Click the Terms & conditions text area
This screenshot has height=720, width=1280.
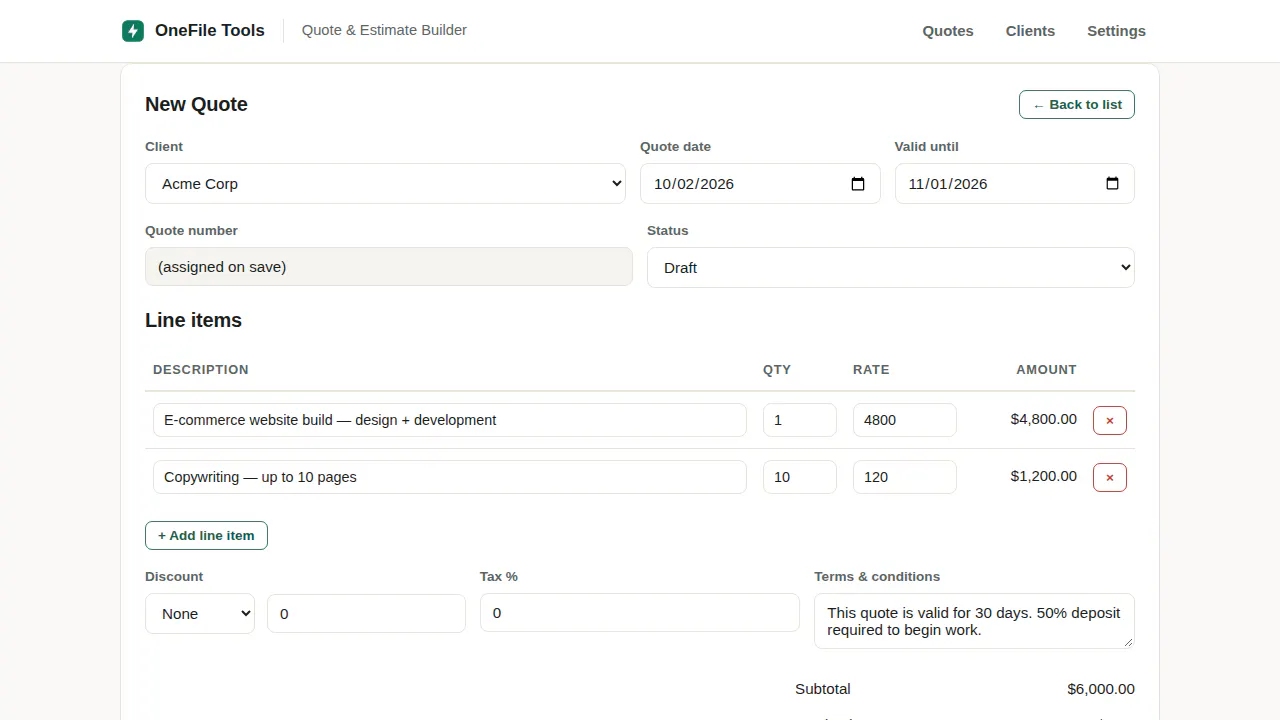(974, 621)
